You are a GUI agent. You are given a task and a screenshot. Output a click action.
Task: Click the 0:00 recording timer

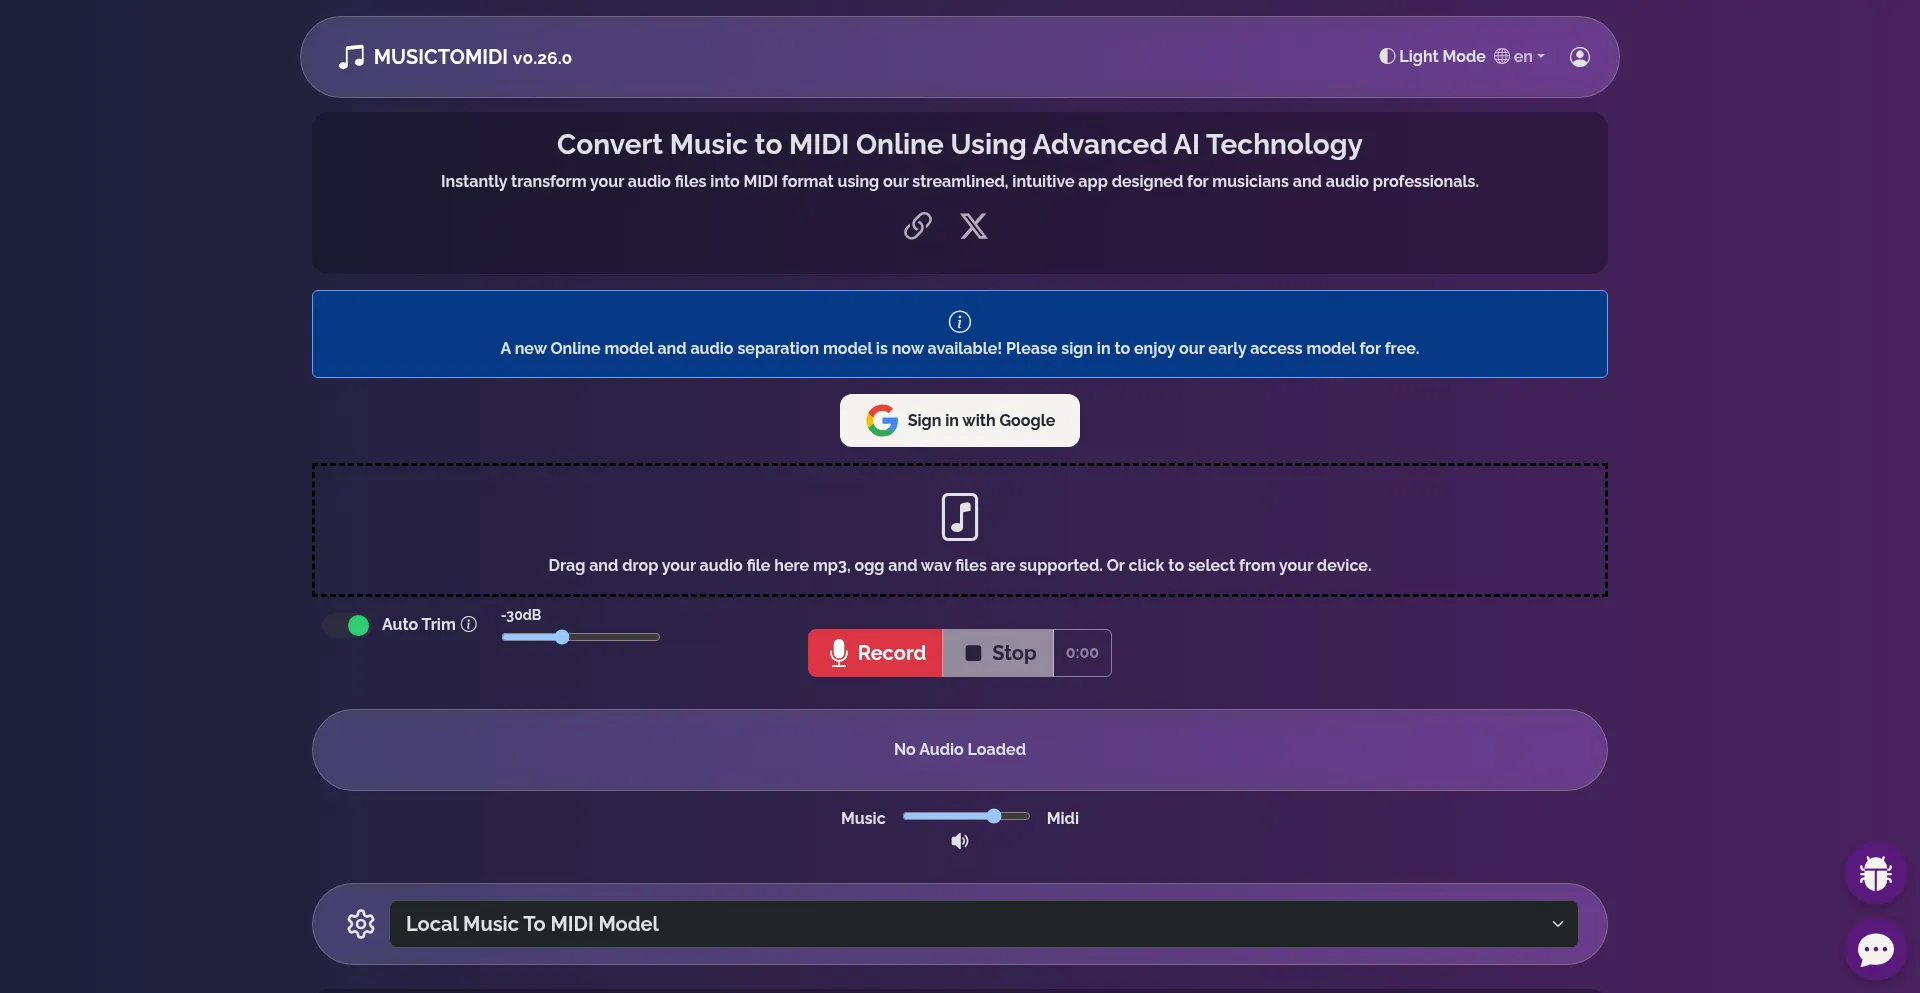pyautogui.click(x=1082, y=653)
